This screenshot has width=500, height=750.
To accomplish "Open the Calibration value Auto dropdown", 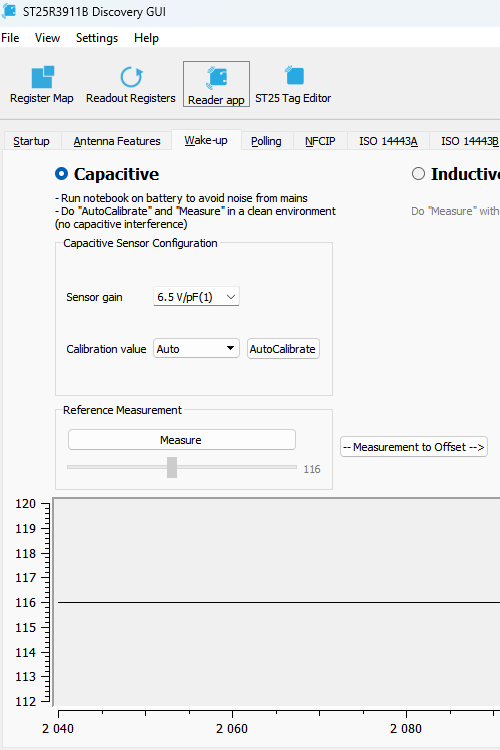I will point(196,349).
